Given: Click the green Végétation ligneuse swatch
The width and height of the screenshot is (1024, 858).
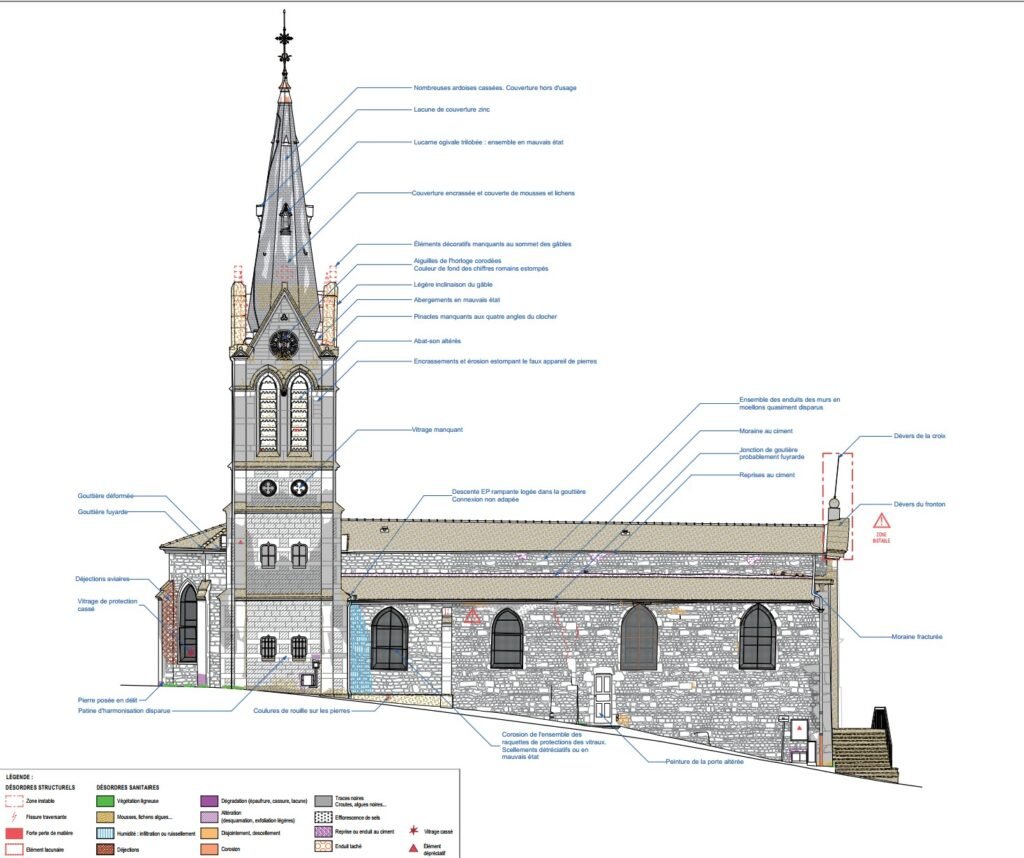Looking at the screenshot, I should click(105, 801).
